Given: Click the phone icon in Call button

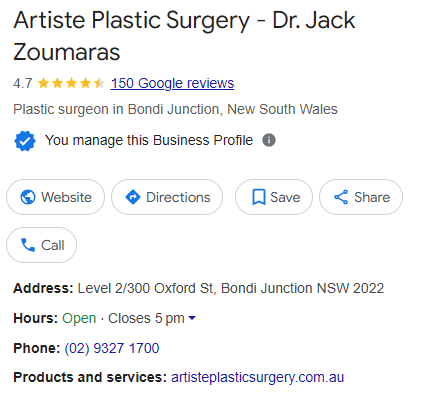Looking at the screenshot, I should coord(28,245).
